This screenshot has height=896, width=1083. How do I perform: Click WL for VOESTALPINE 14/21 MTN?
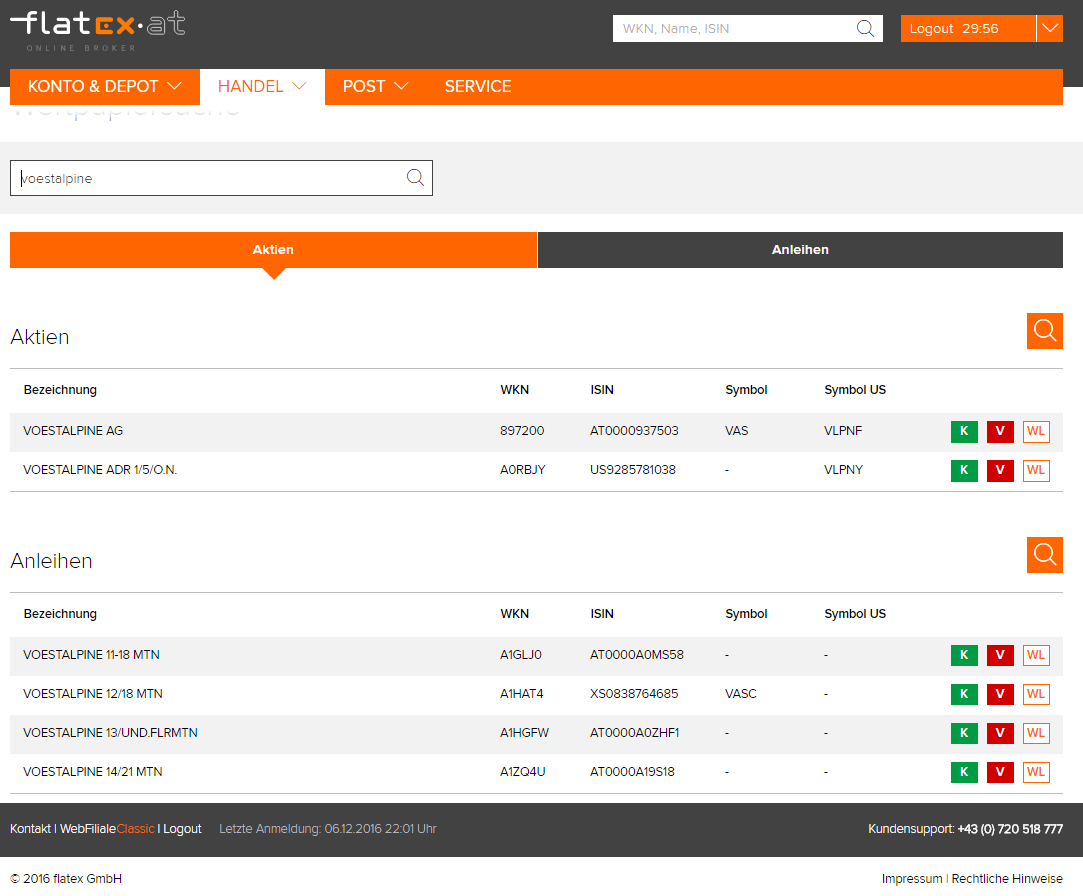(x=1036, y=772)
